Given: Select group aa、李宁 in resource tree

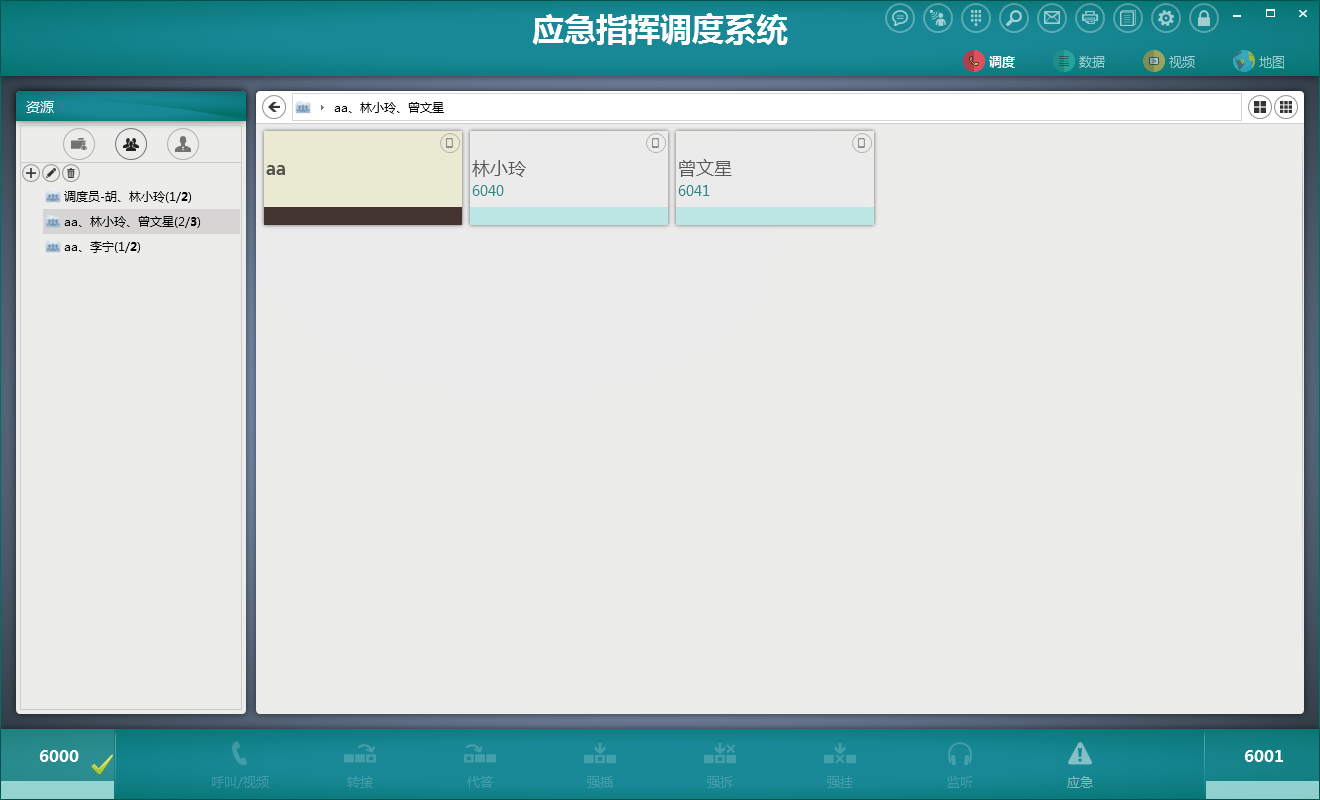Looking at the screenshot, I should coord(101,247).
